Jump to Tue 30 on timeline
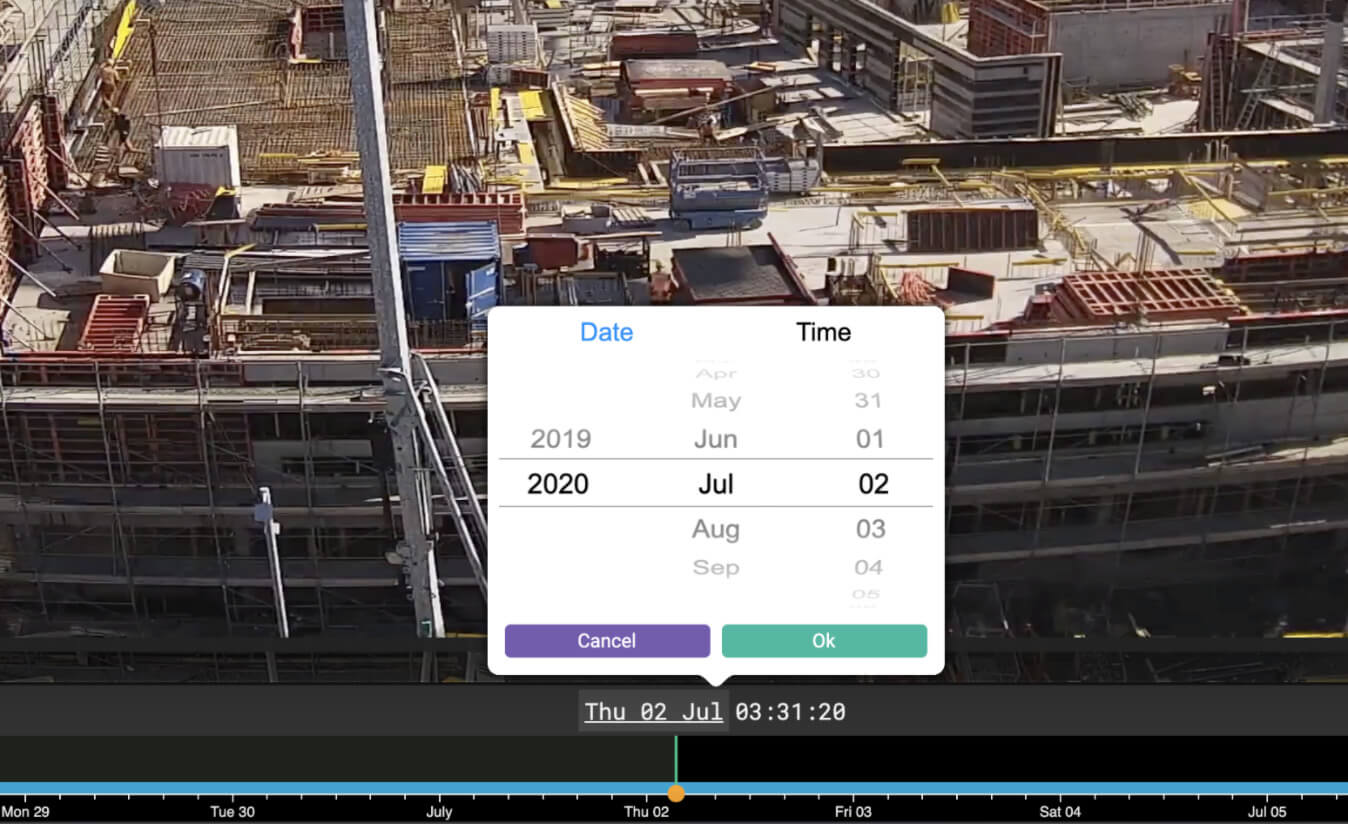The image size is (1348, 824). (x=232, y=811)
